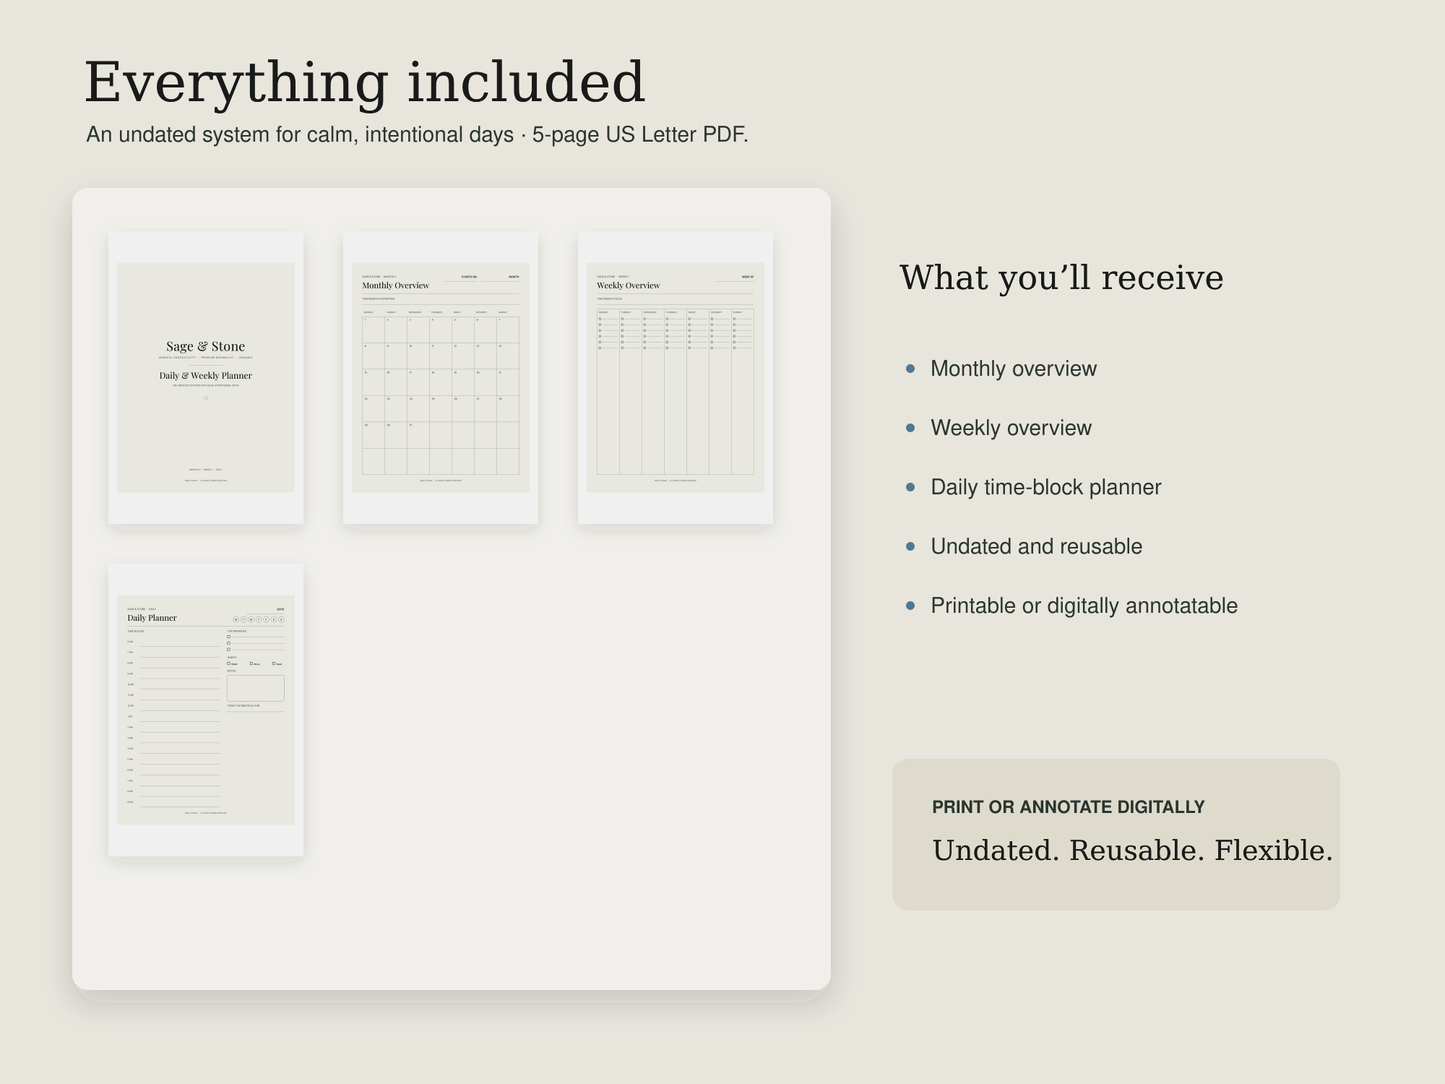1445x1084 pixels.
Task: Select the Weekly Overview page thumbnail
Action: [x=675, y=378]
